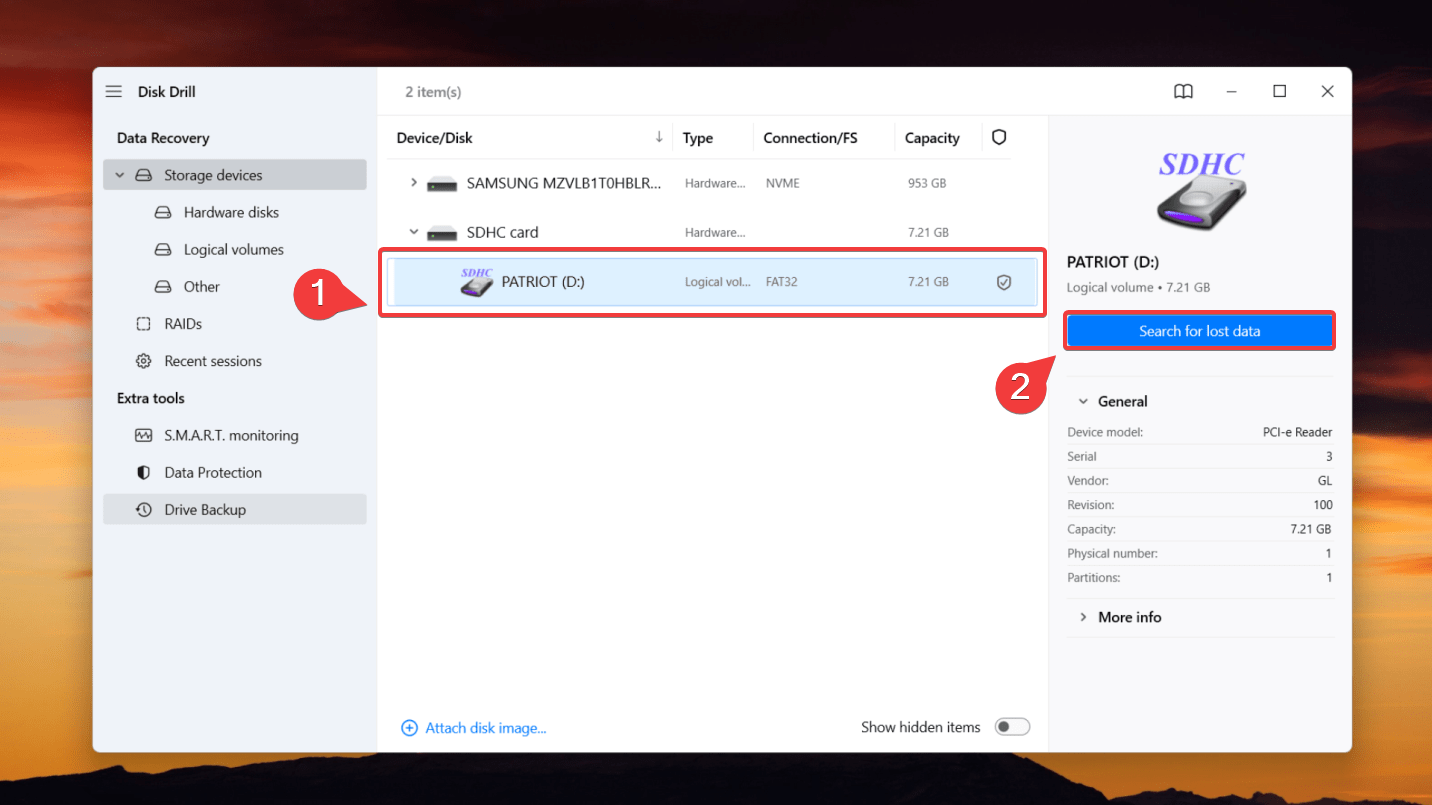Click Attach disk image link

click(x=486, y=728)
